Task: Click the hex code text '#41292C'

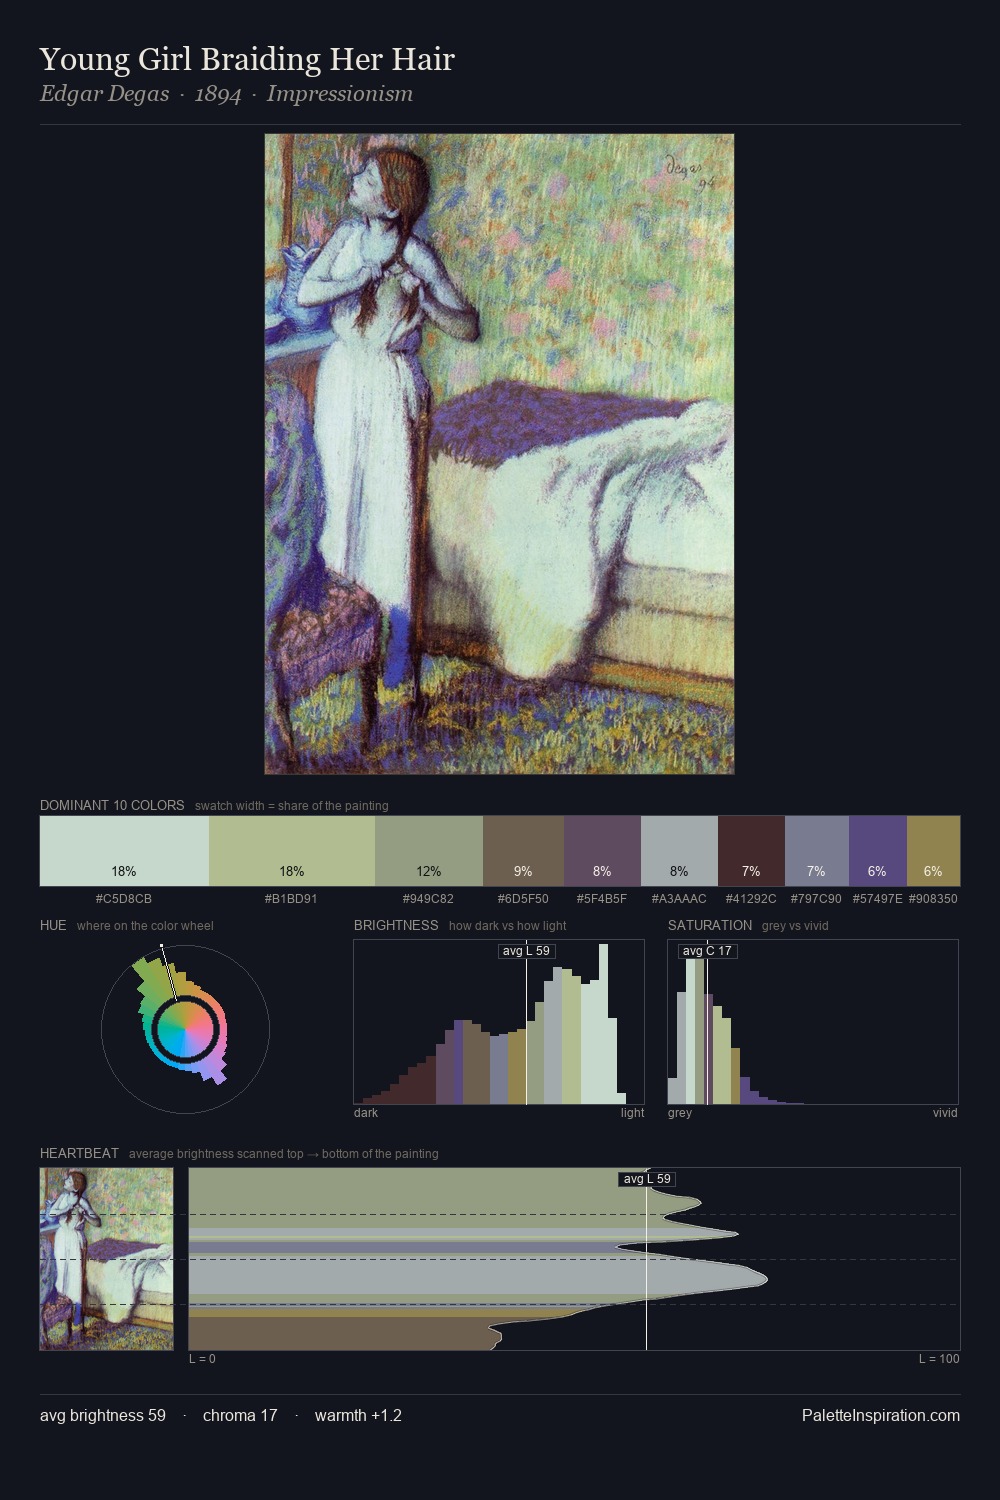Action: (x=751, y=899)
